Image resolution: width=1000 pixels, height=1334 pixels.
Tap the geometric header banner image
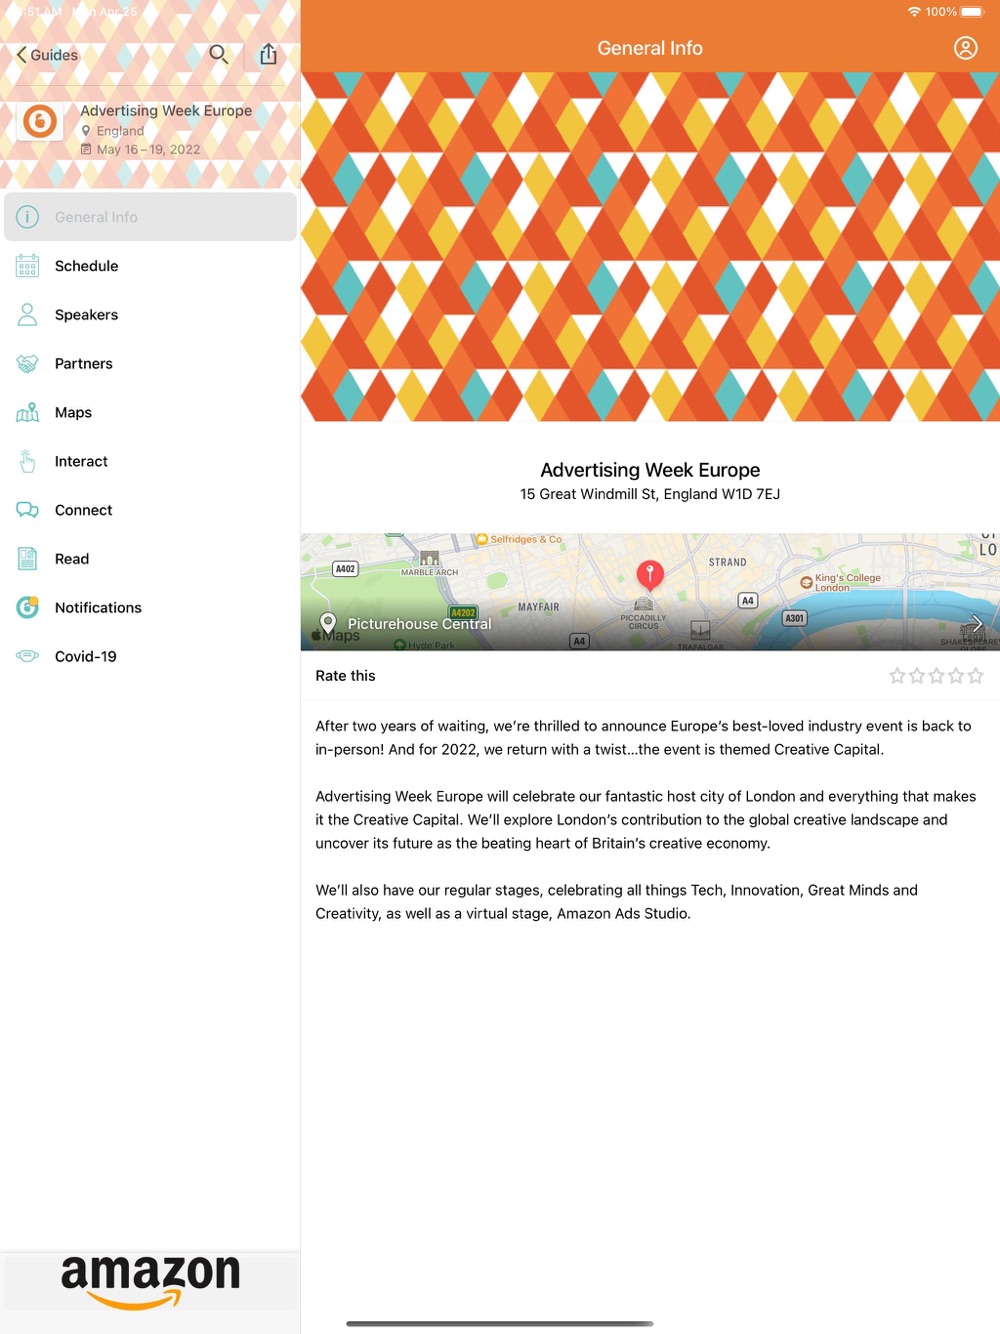pyautogui.click(x=650, y=246)
